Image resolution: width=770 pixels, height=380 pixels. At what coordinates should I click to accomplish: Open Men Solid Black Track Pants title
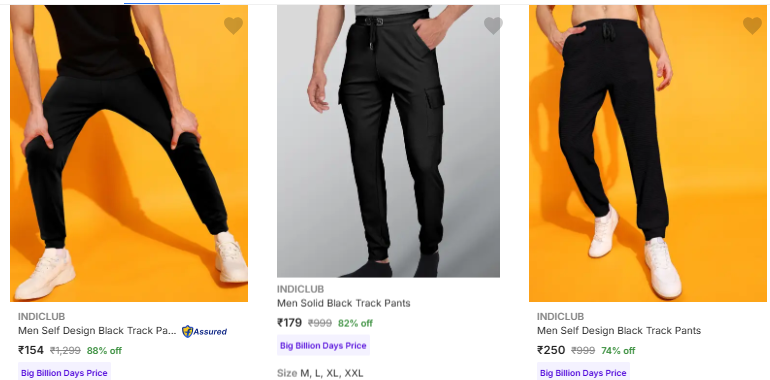(343, 303)
